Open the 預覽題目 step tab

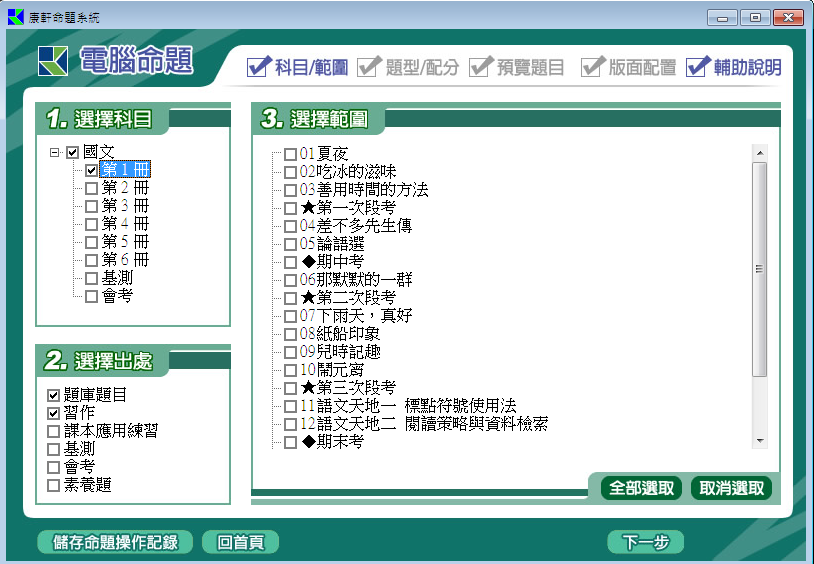[x=517, y=67]
